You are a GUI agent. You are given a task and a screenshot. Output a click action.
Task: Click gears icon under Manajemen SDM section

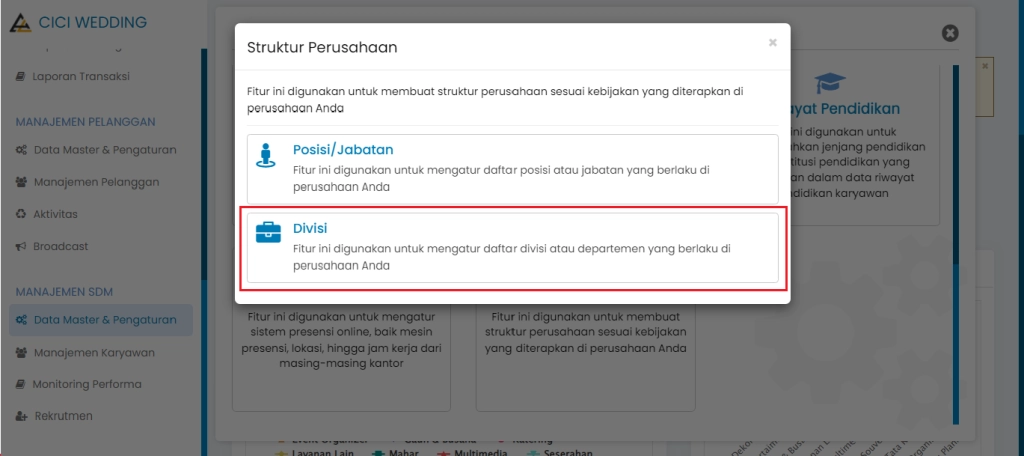(21, 320)
